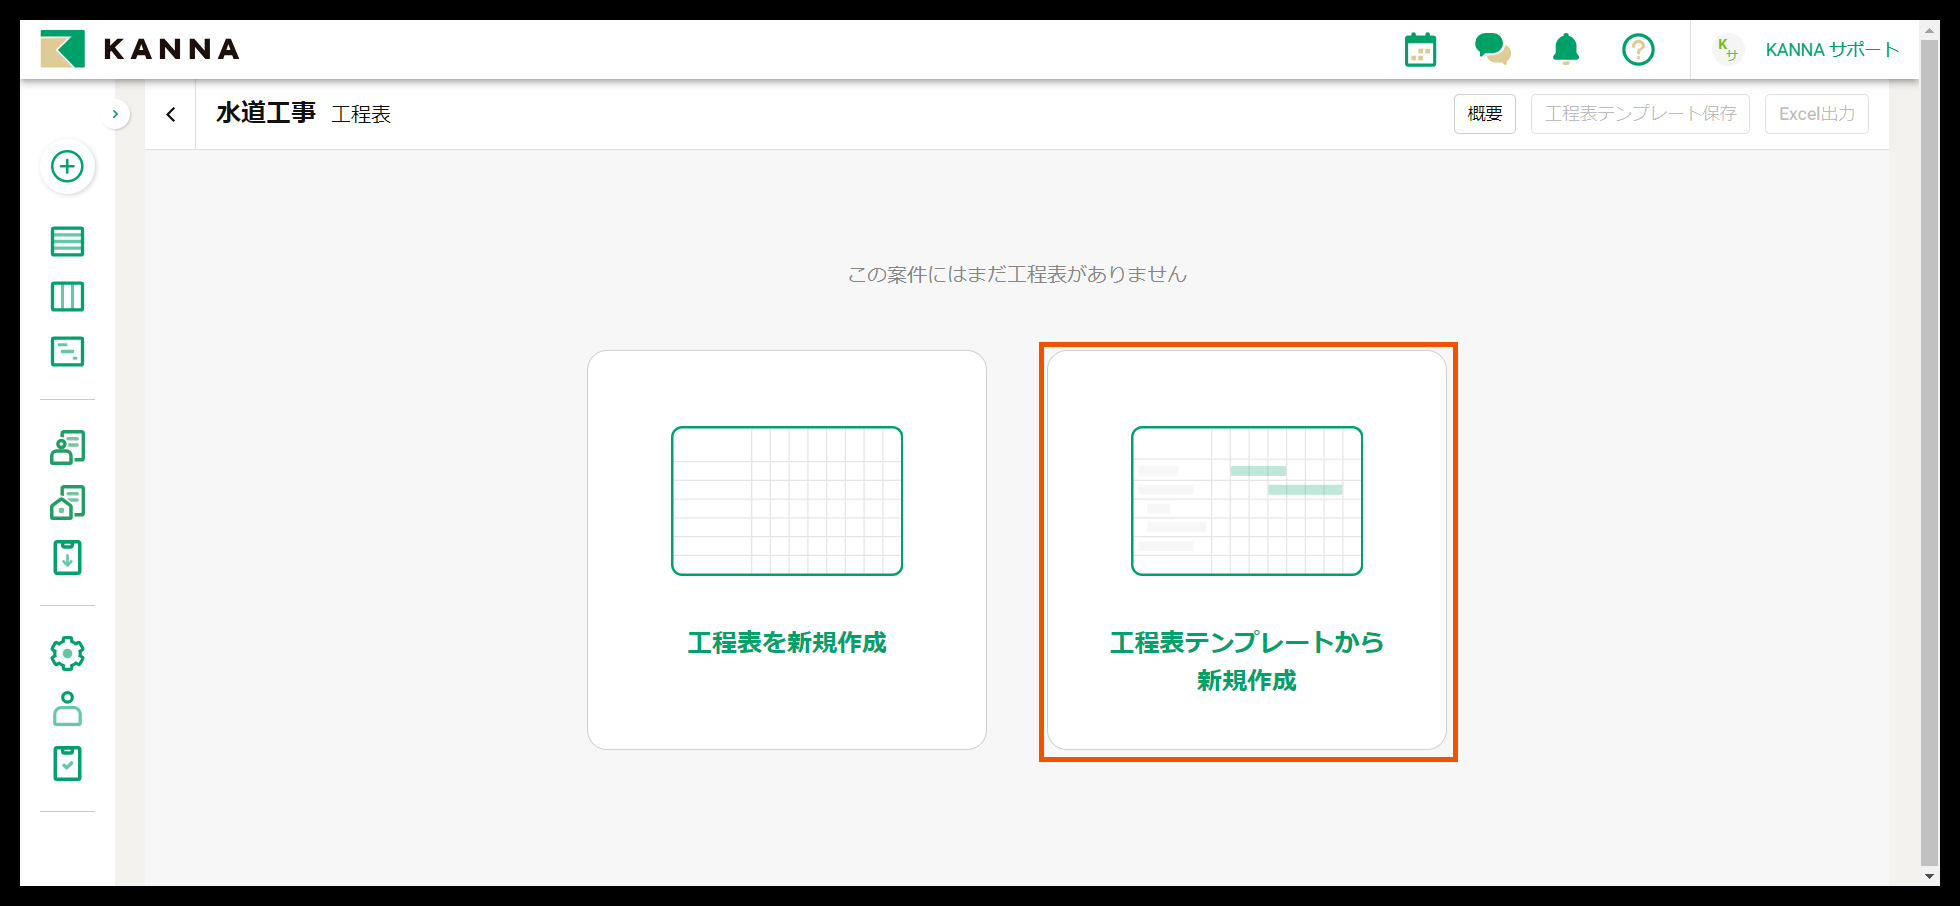Click the plus icon to create new case

(67, 167)
